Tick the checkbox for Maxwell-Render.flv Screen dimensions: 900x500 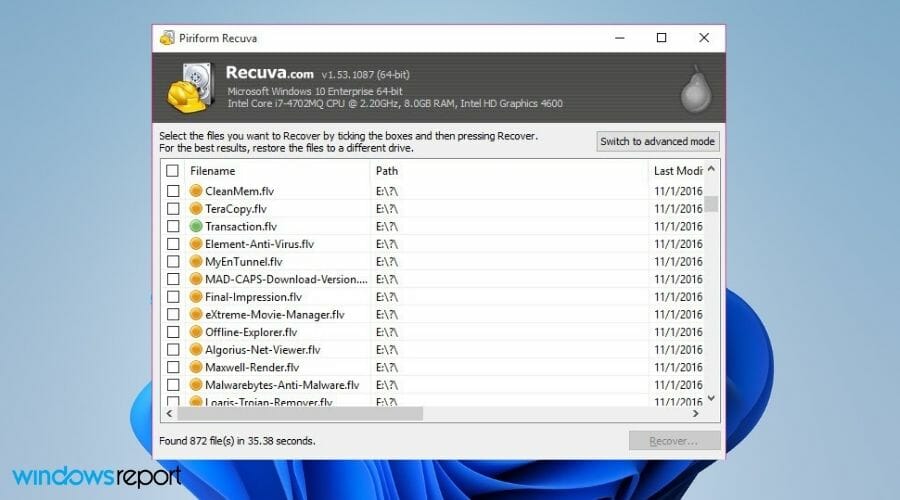point(173,367)
